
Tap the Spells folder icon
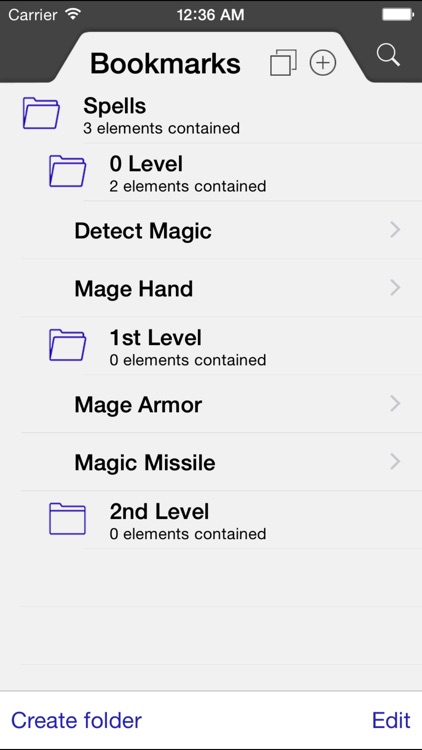tap(41, 113)
